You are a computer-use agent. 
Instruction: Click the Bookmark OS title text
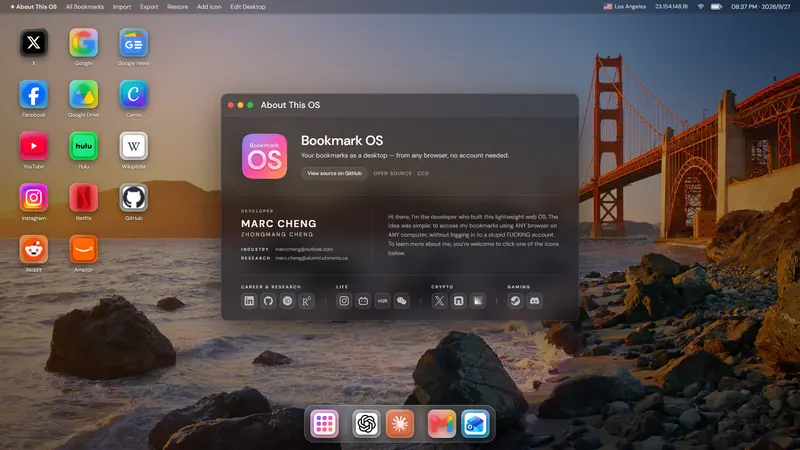click(x=342, y=140)
